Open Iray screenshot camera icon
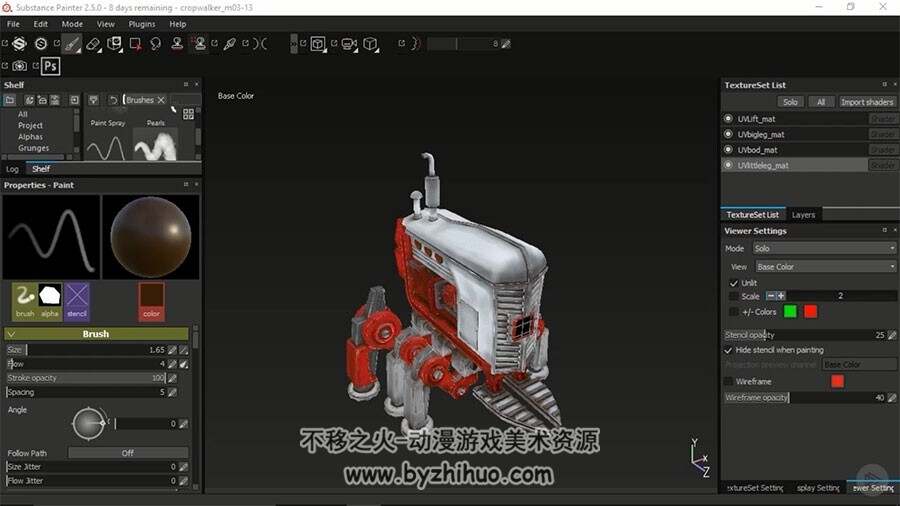 20,66
